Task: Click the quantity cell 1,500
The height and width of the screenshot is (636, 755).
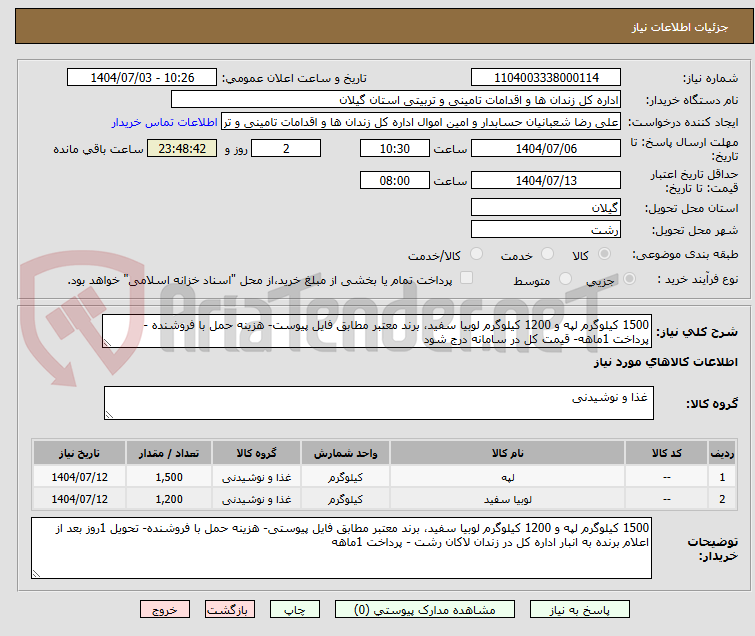Action: pos(169,477)
